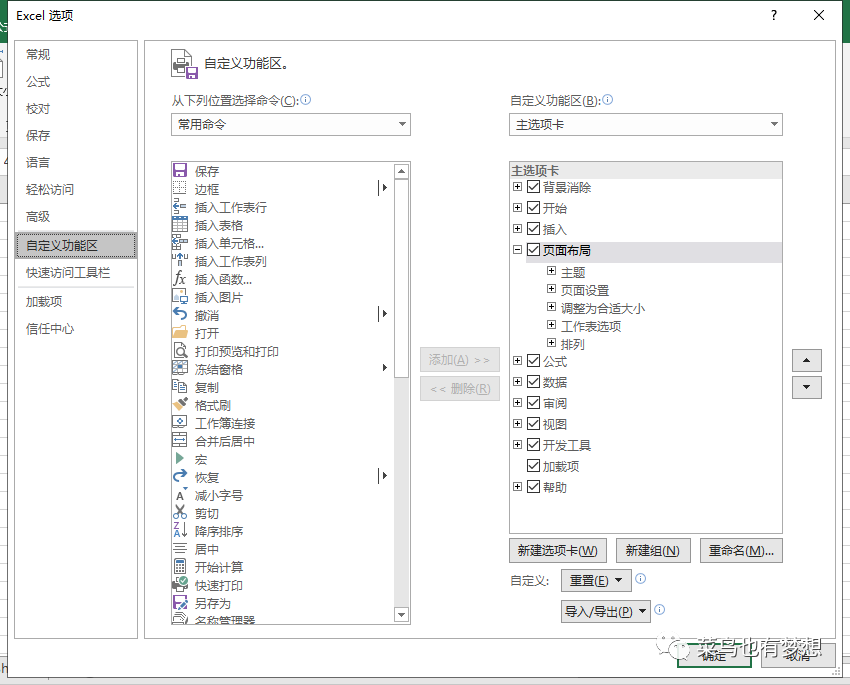Click the move up arrow button

(x=807, y=360)
